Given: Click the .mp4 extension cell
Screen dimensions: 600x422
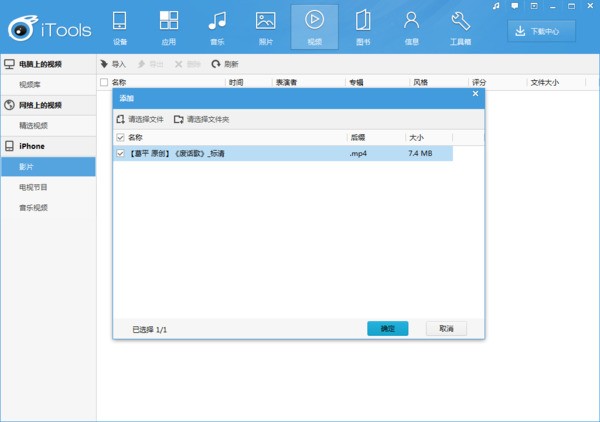Looking at the screenshot, I should [x=358, y=153].
